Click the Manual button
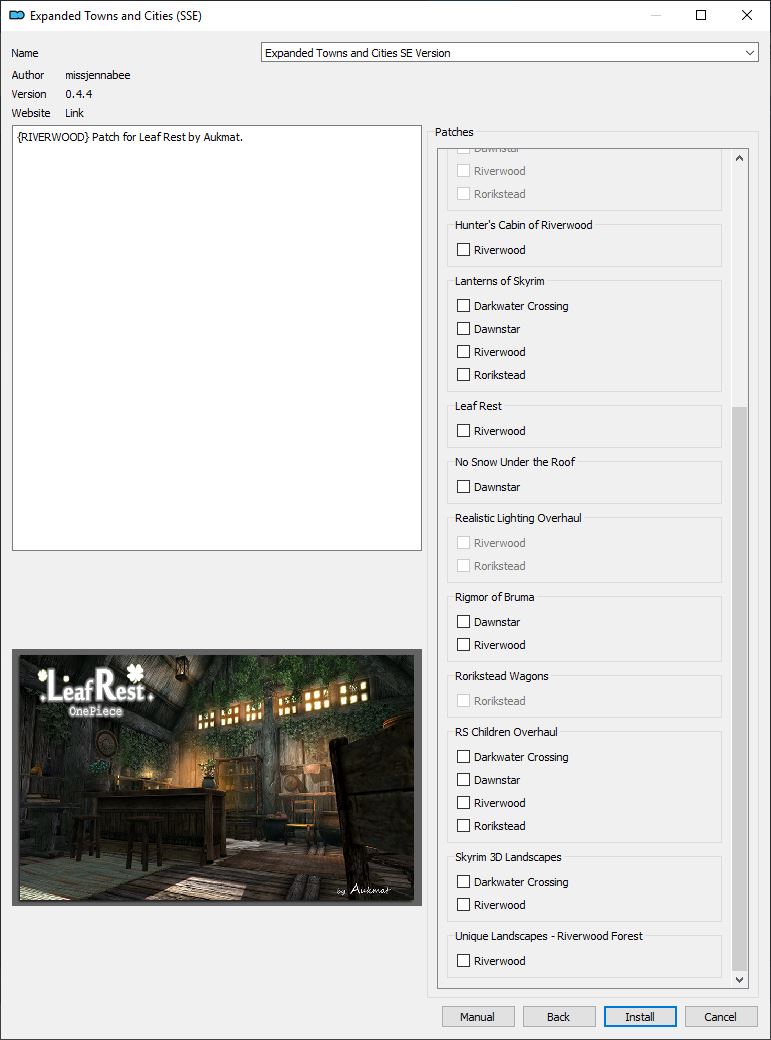The image size is (771, 1040). [478, 1017]
